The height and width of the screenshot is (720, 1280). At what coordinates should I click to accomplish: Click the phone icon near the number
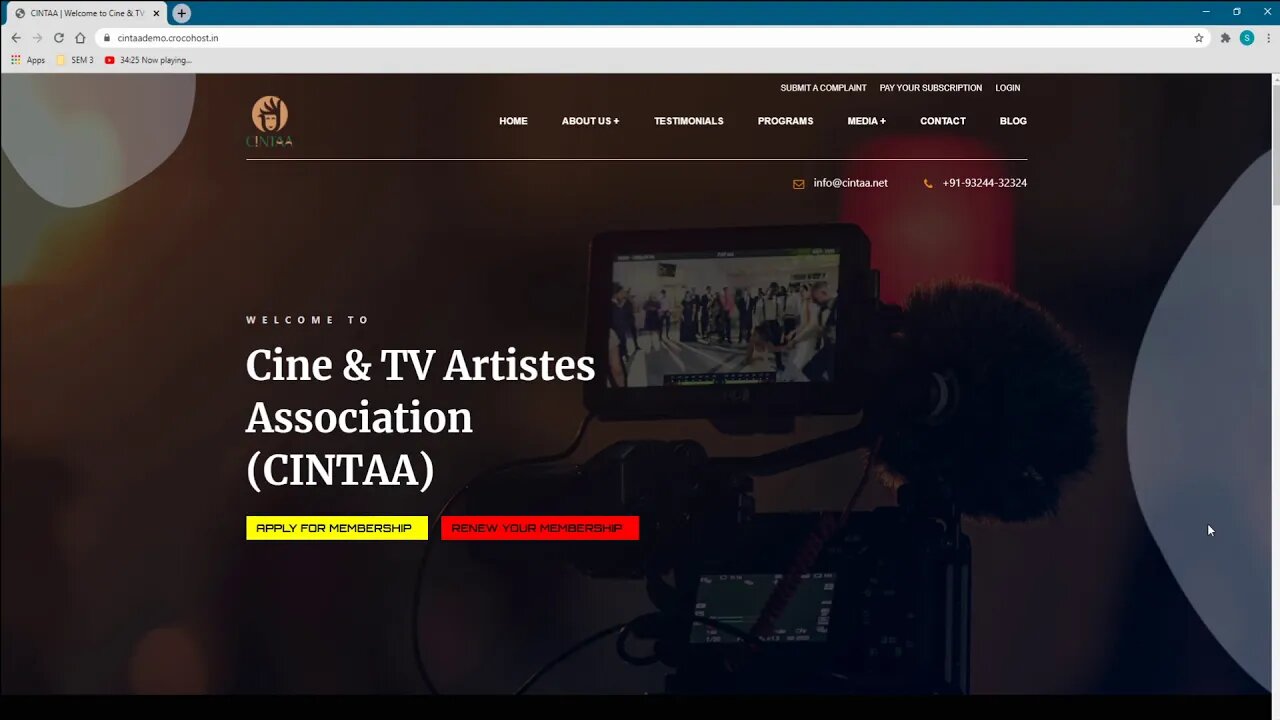[928, 184]
